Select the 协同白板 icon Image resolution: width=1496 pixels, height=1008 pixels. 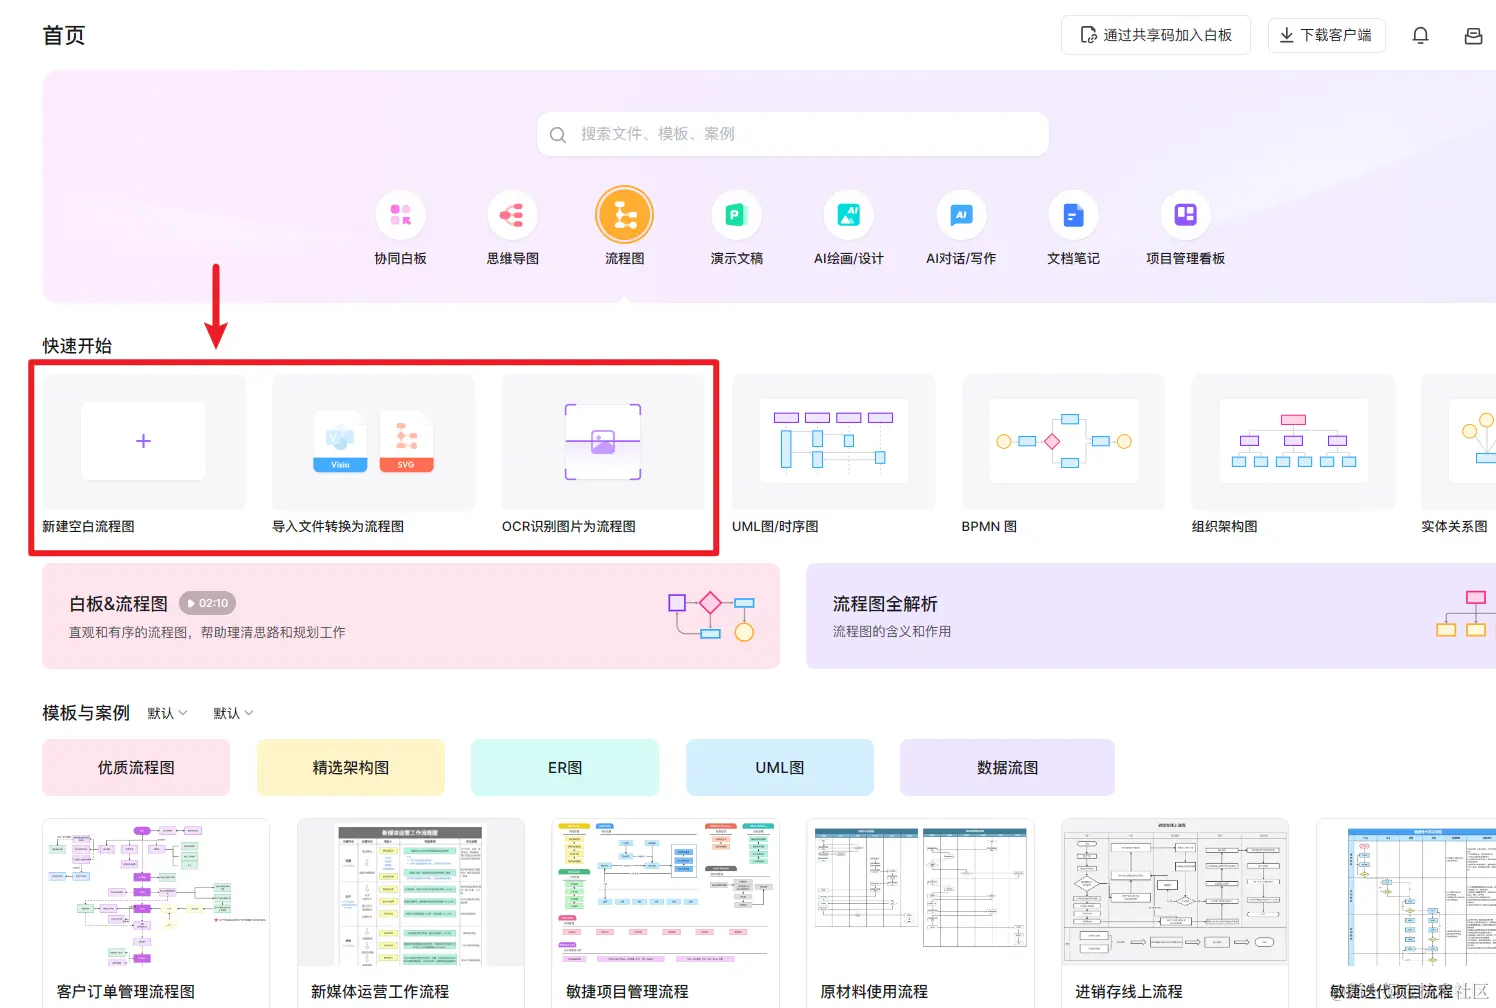[400, 214]
